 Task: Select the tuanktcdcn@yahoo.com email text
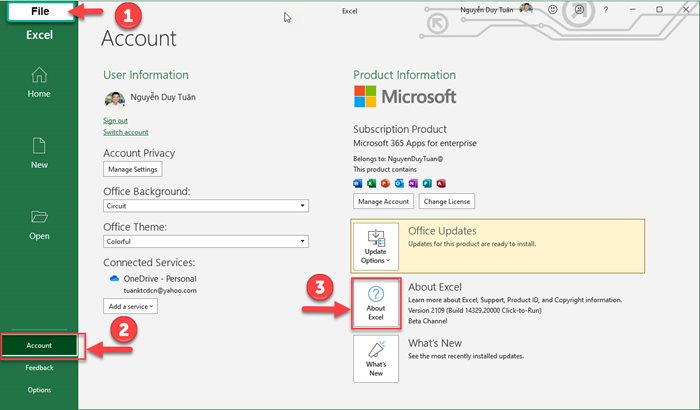(160, 290)
